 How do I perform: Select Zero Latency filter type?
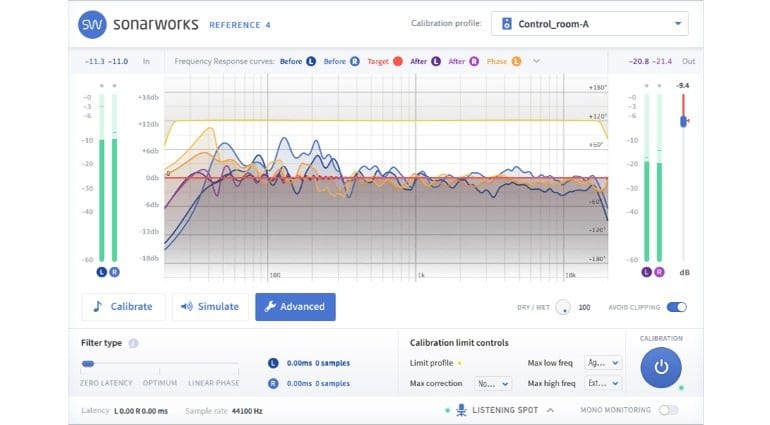coord(106,383)
